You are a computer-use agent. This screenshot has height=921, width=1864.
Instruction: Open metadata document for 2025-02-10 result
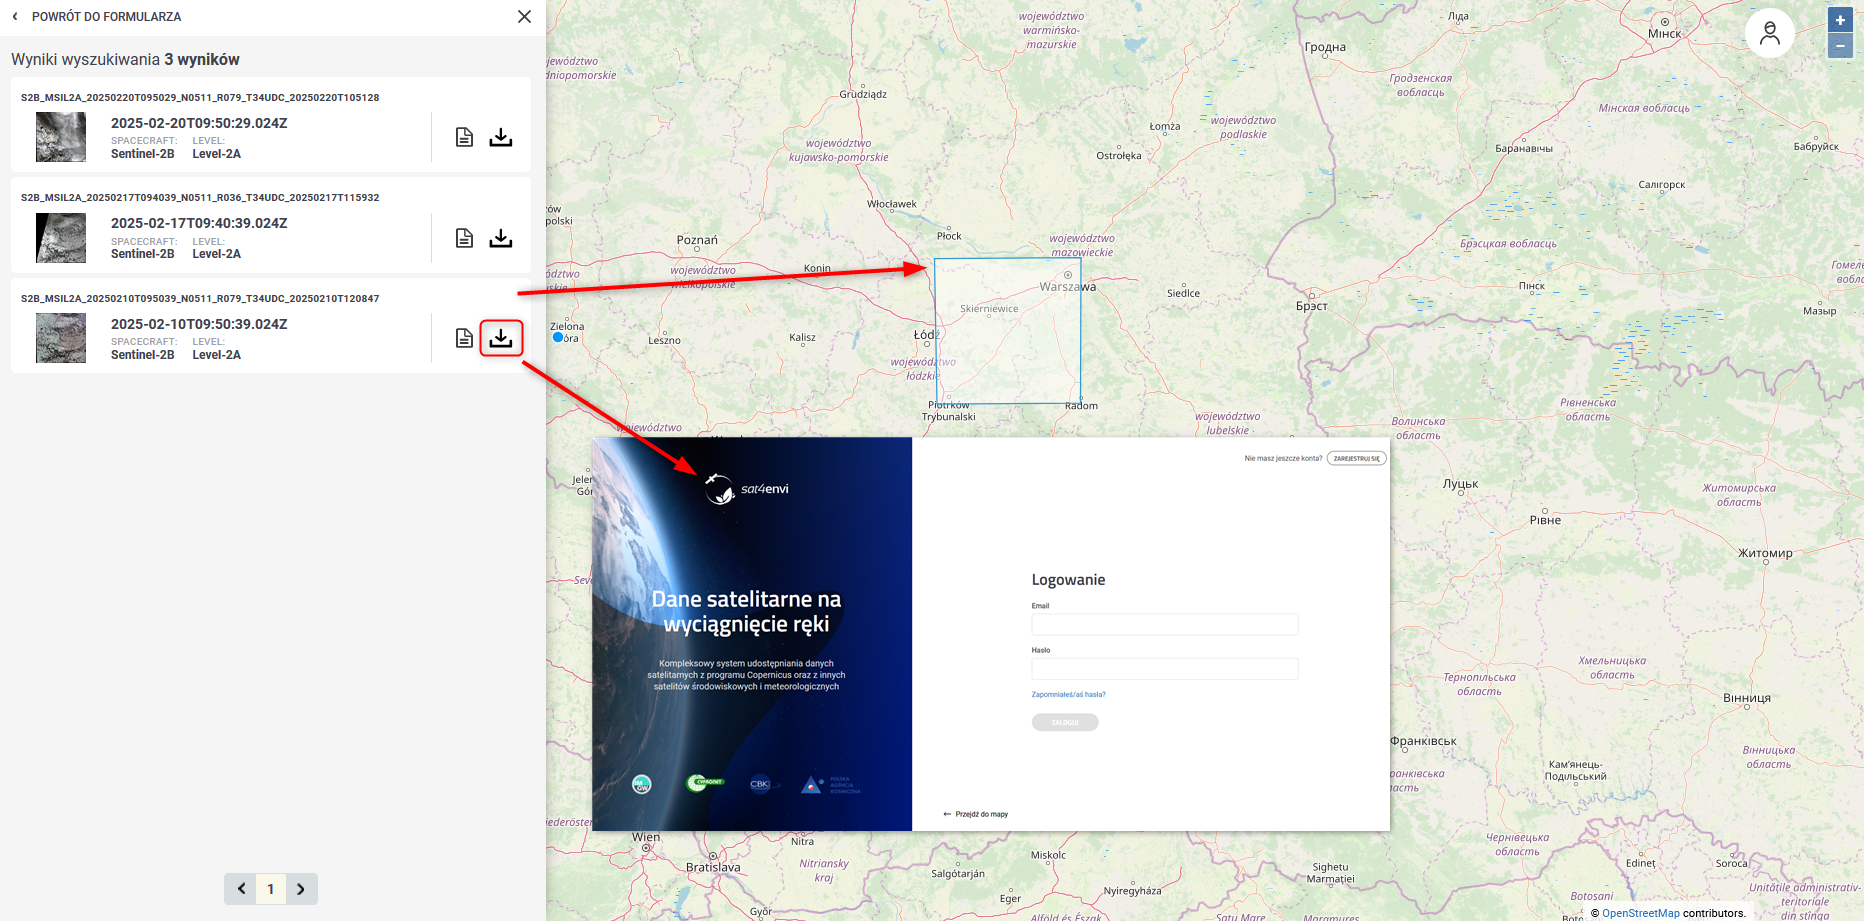[464, 338]
